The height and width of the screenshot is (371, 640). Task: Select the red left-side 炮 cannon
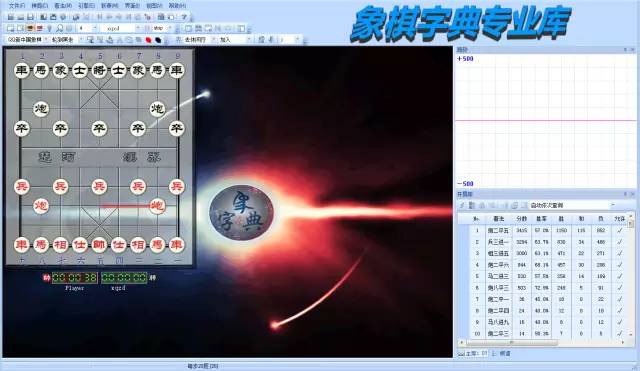click(x=40, y=206)
